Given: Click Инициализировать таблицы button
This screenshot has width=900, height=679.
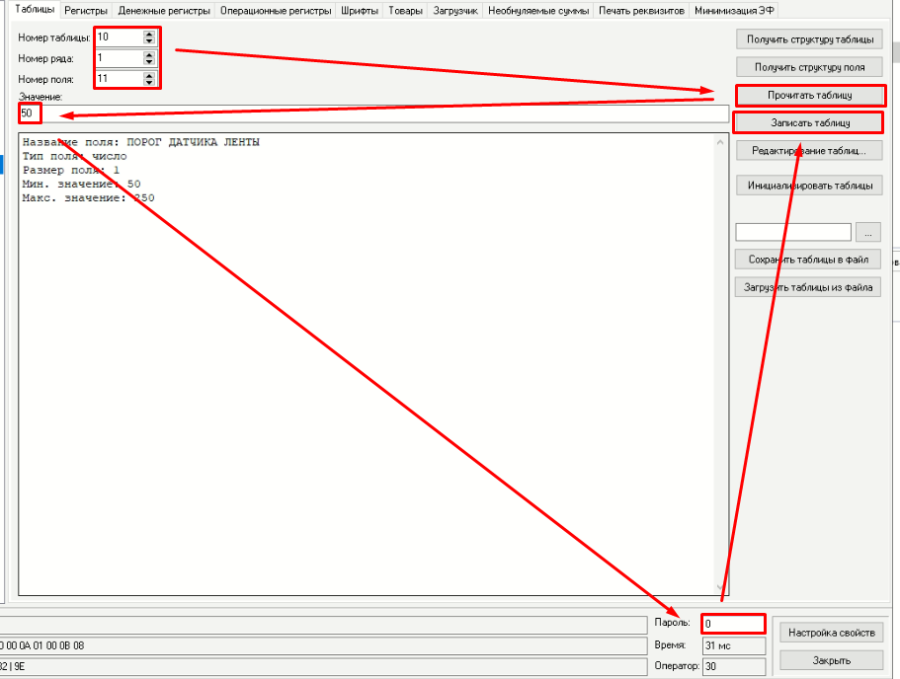Looking at the screenshot, I should (x=810, y=186).
